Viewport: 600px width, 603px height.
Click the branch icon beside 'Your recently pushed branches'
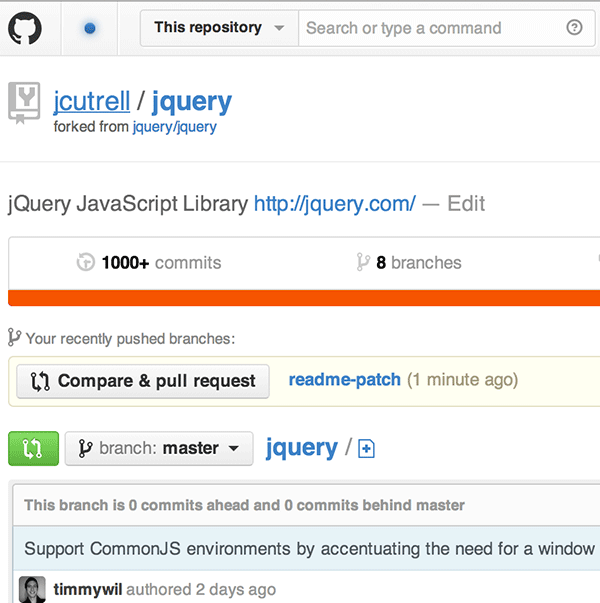pyautogui.click(x=15, y=337)
